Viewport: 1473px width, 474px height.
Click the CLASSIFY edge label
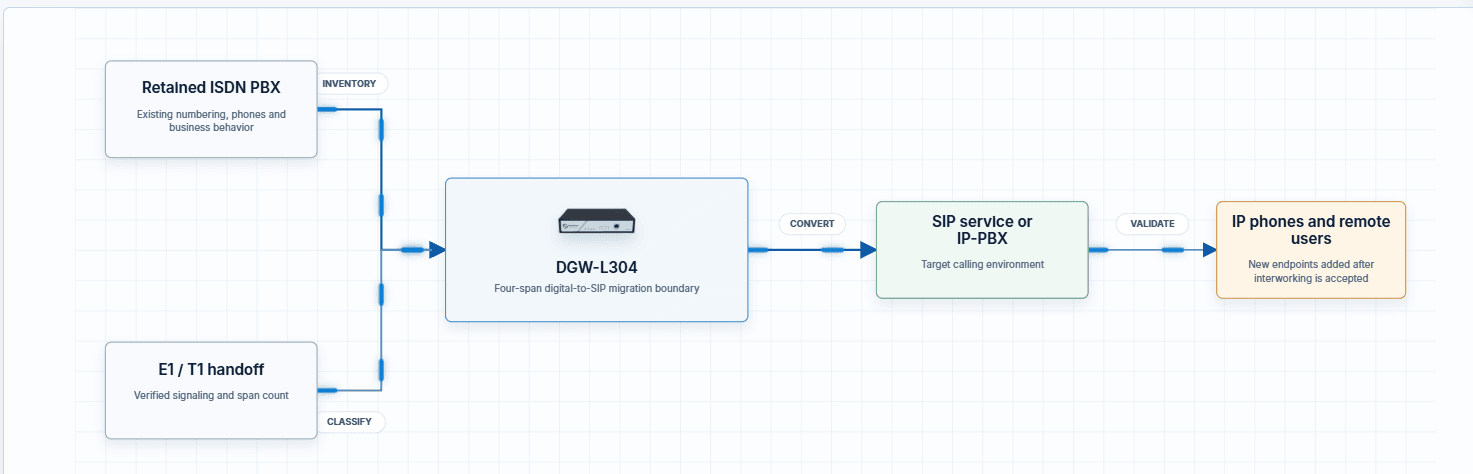click(x=349, y=422)
